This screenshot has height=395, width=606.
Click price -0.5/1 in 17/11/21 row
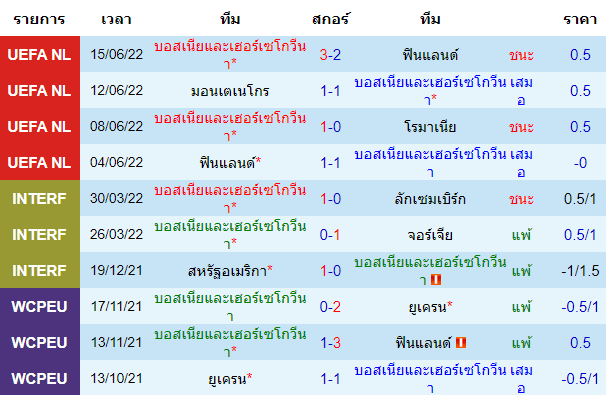click(x=580, y=306)
